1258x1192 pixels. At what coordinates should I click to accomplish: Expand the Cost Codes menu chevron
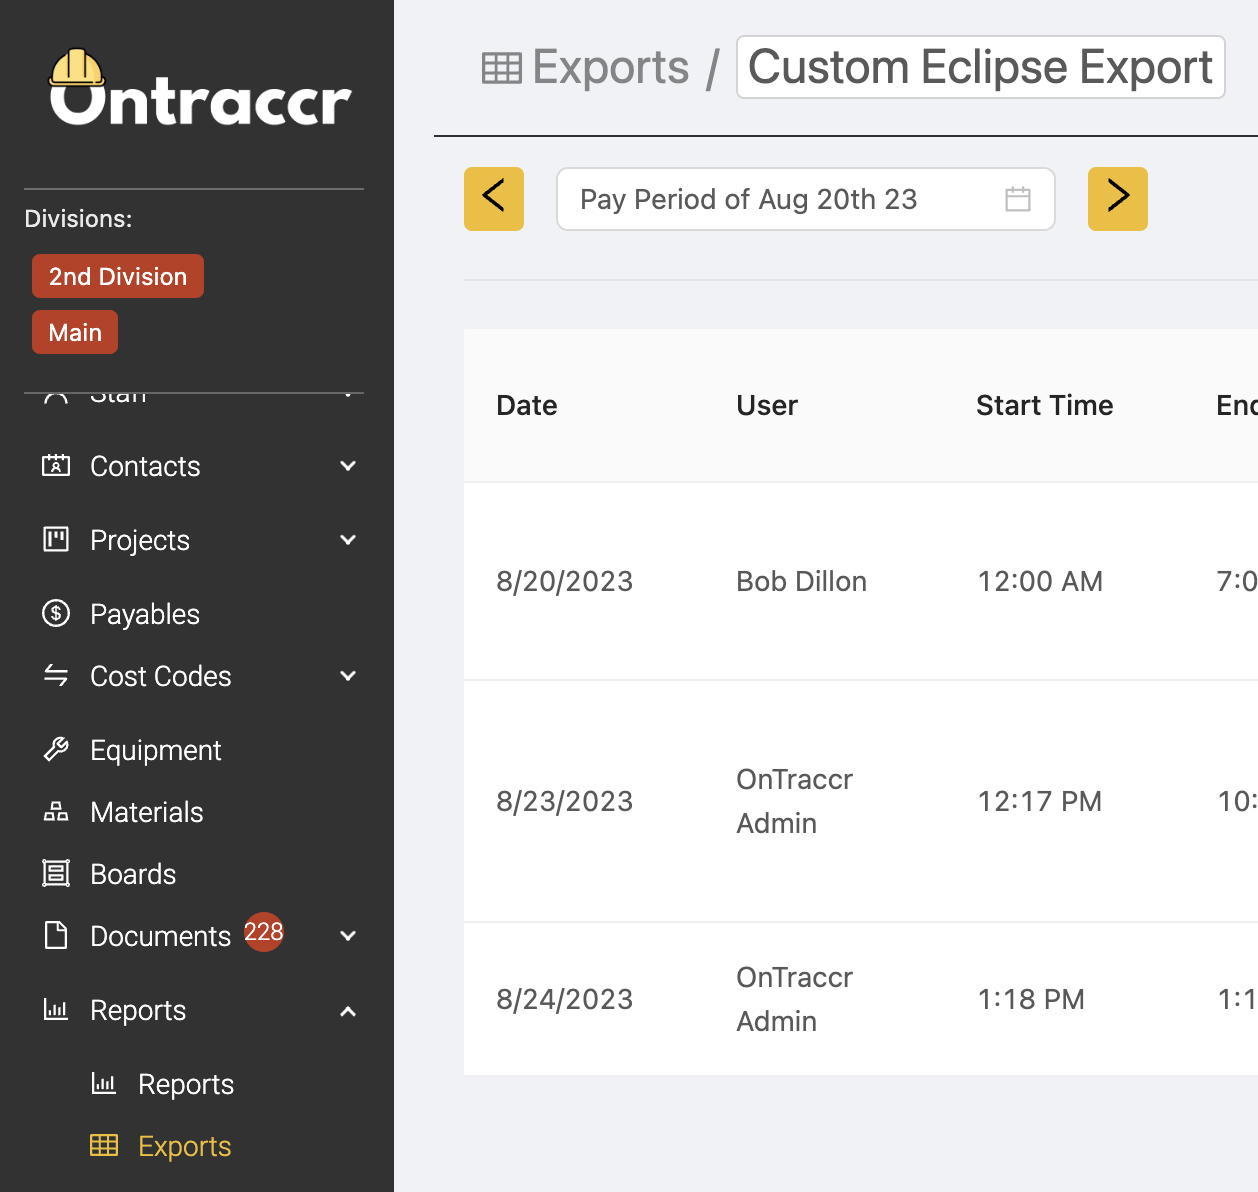tap(348, 675)
